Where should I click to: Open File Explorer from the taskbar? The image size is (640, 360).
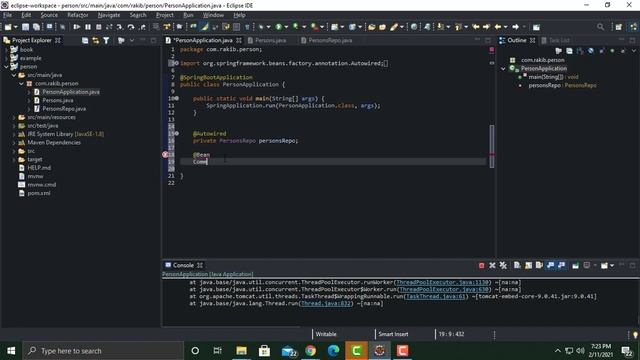(x=241, y=351)
